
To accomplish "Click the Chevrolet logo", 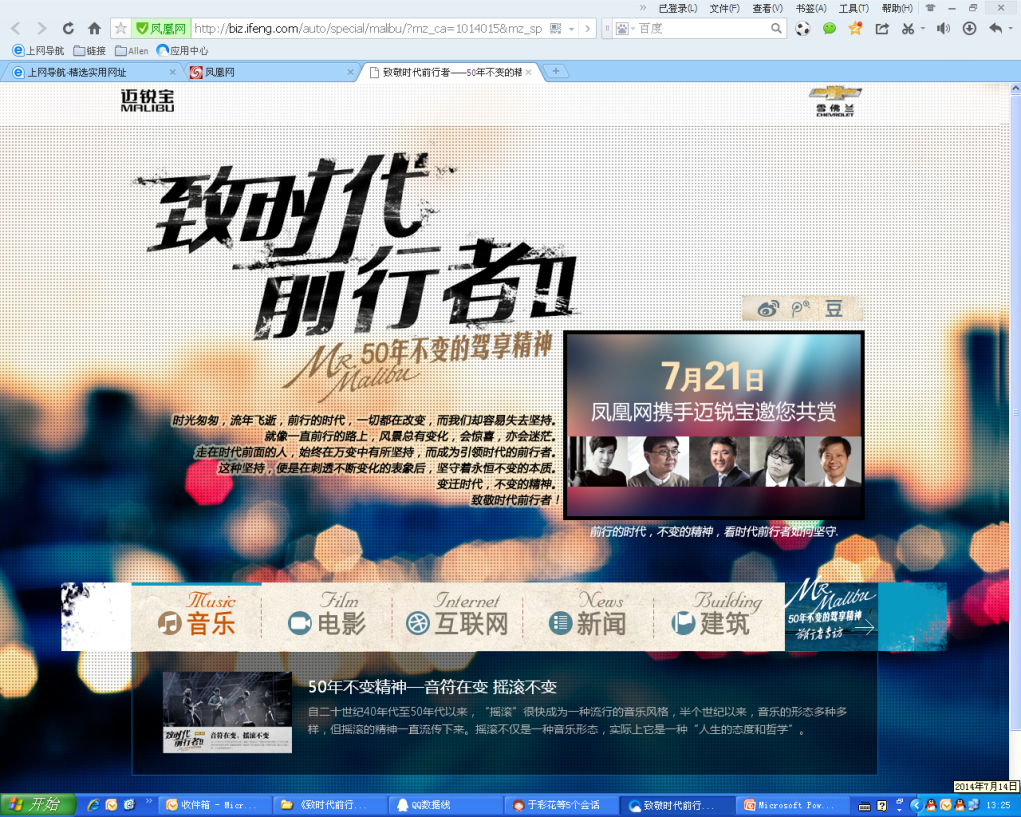I will (835, 101).
